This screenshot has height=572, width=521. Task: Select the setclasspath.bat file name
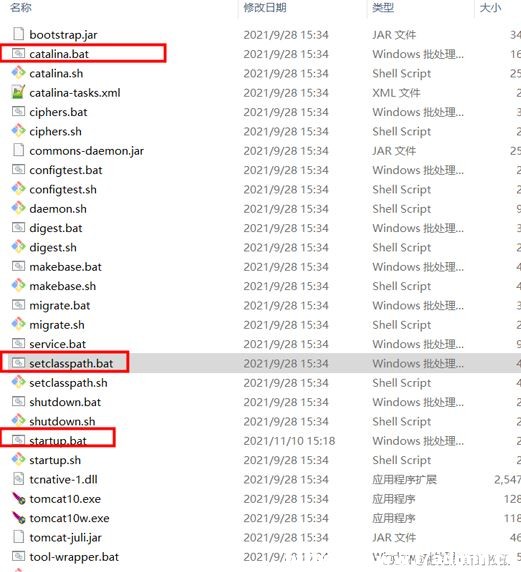click(71, 363)
